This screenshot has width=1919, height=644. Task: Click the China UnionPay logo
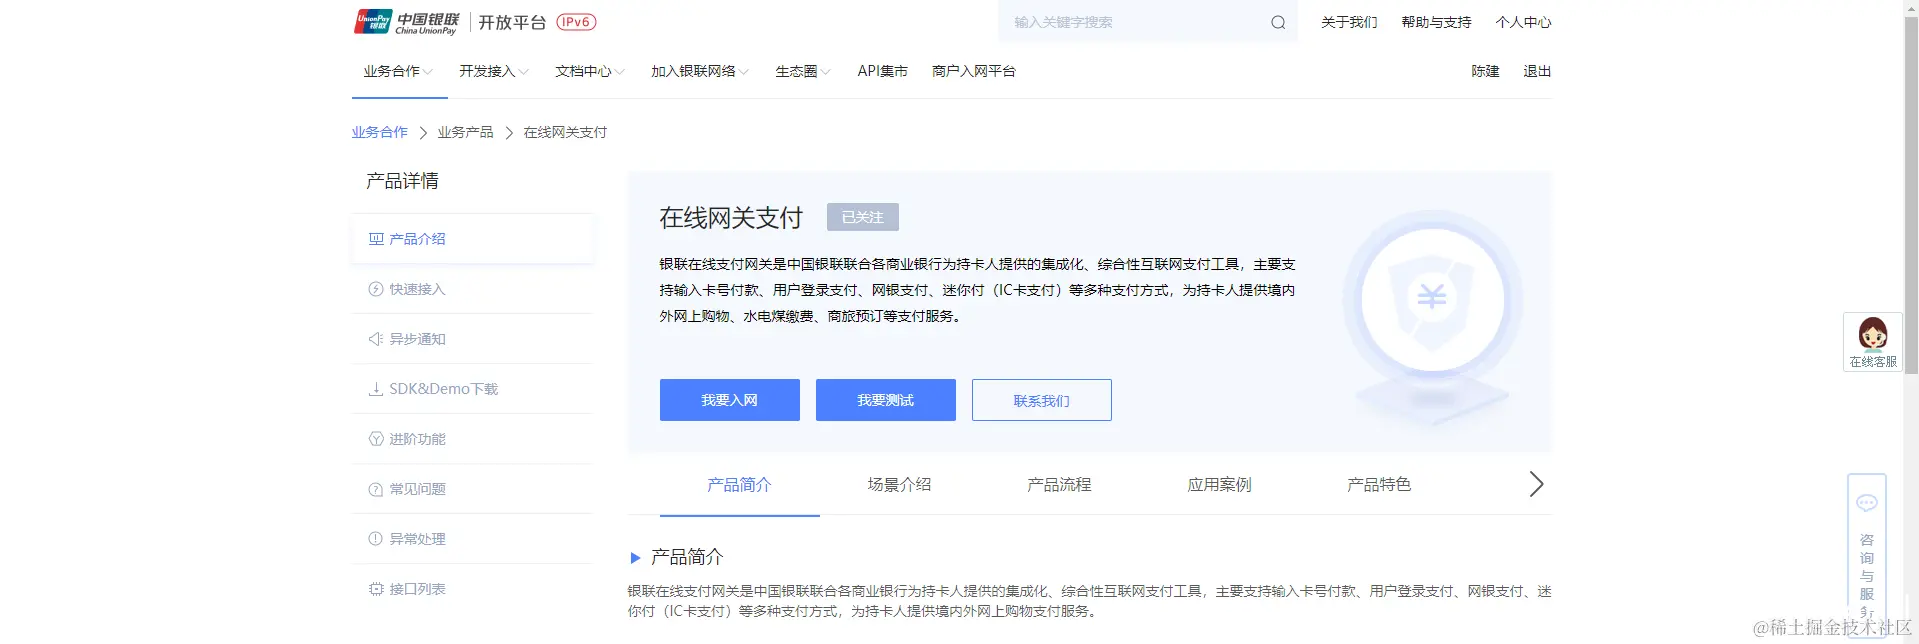(x=407, y=22)
